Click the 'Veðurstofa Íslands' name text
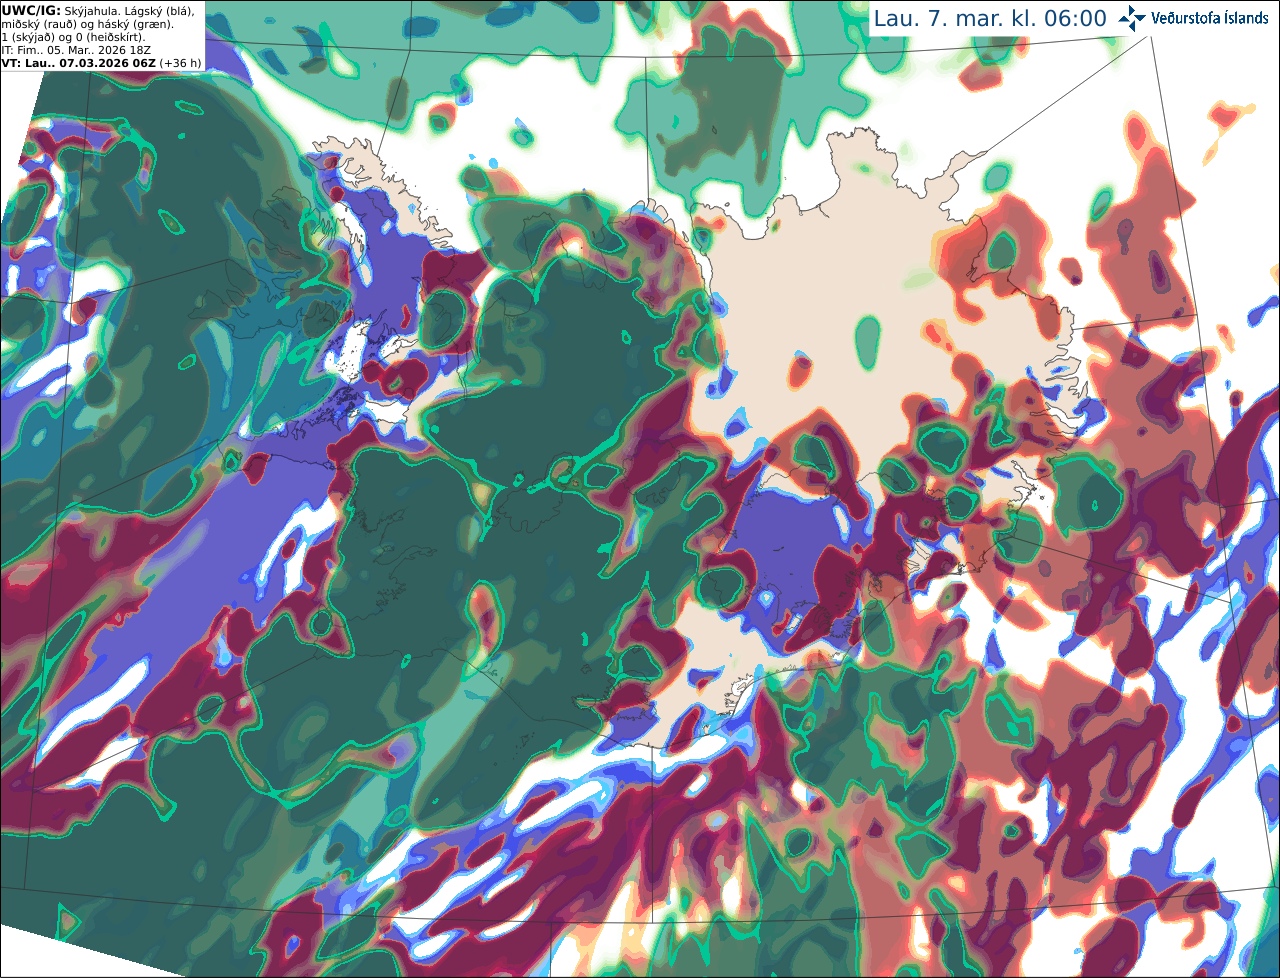The height and width of the screenshot is (978, 1280). pos(1210,18)
